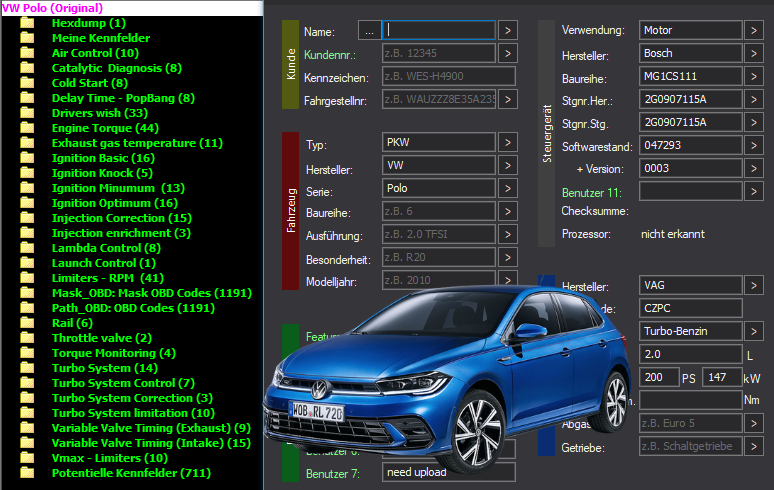Click the Ausführung arrow button
The width and height of the screenshot is (774, 490).
pyautogui.click(x=507, y=234)
